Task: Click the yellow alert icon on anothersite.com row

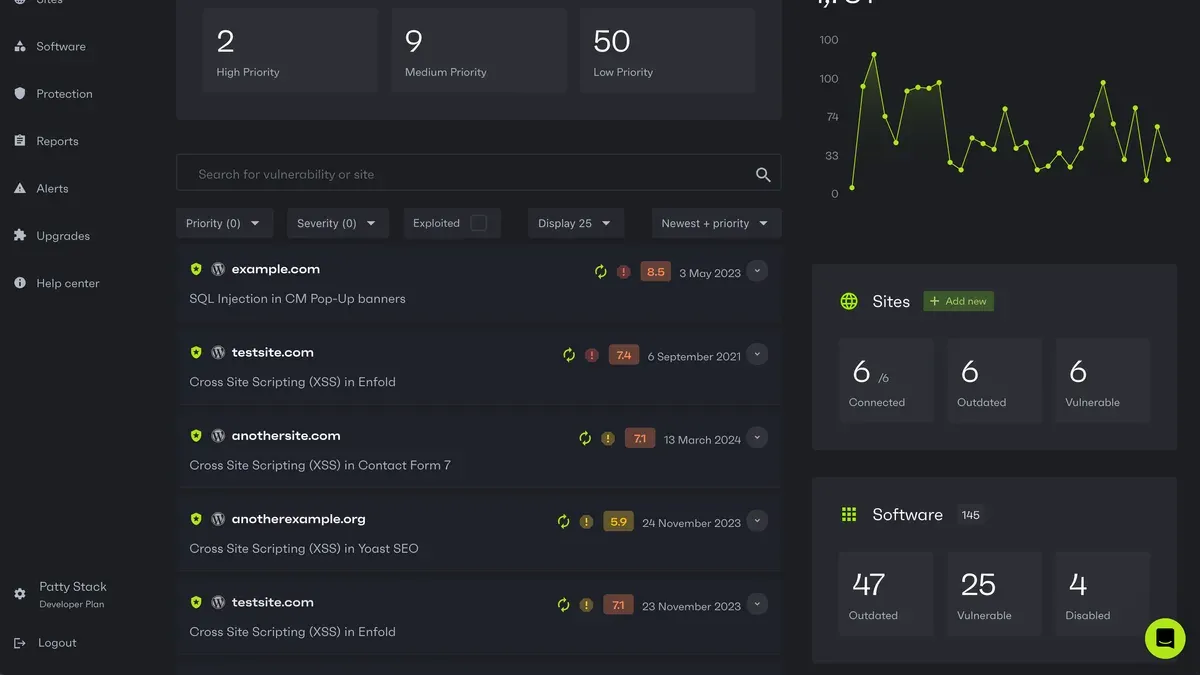Action: 608,438
